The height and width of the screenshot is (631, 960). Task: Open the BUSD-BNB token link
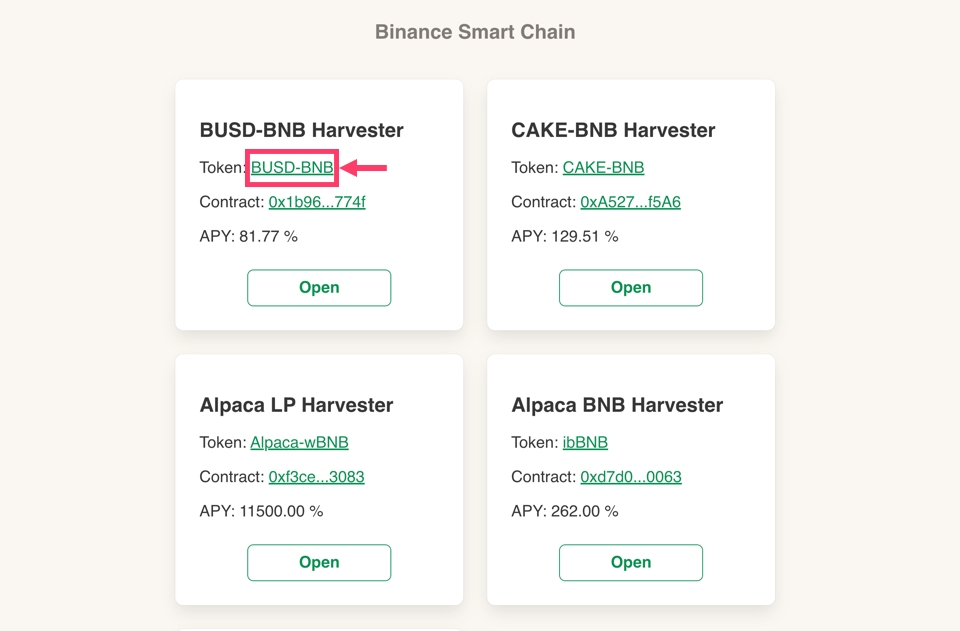coord(292,168)
